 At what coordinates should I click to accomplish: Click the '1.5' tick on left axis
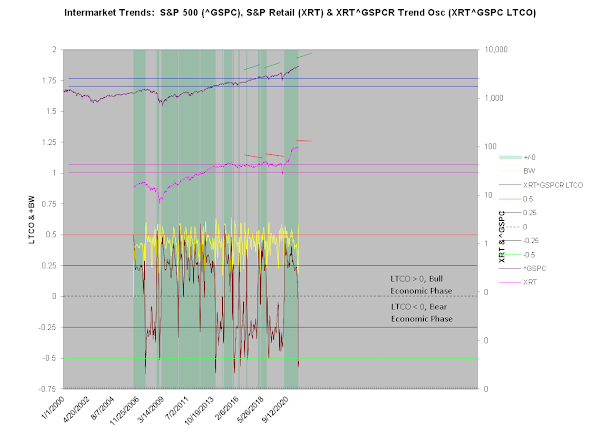(52, 111)
